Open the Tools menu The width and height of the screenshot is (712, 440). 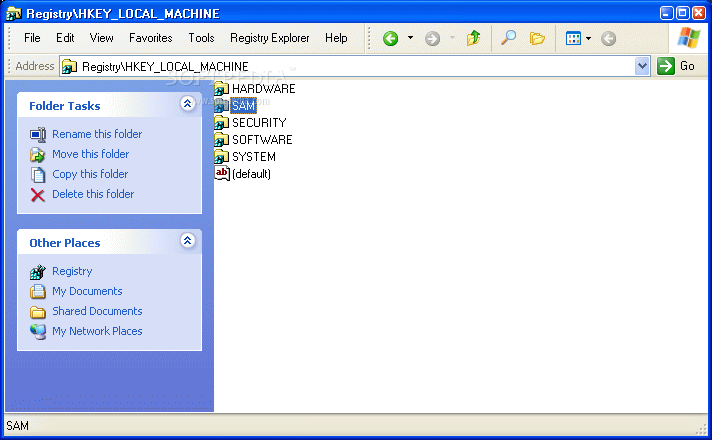coord(201,38)
